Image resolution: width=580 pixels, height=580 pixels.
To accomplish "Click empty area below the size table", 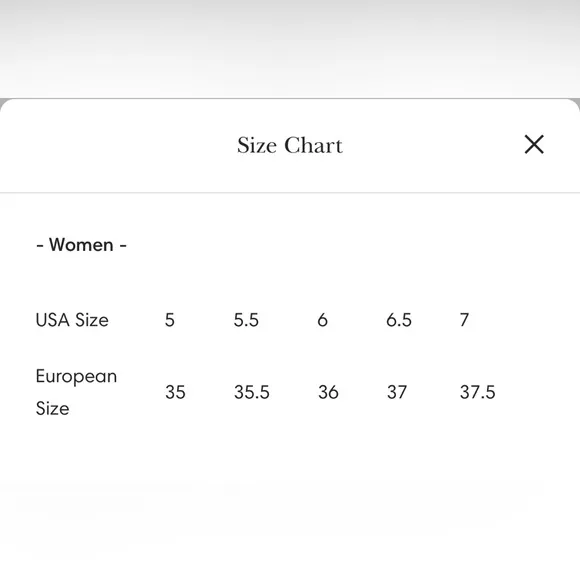I will pyautogui.click(x=290, y=499).
